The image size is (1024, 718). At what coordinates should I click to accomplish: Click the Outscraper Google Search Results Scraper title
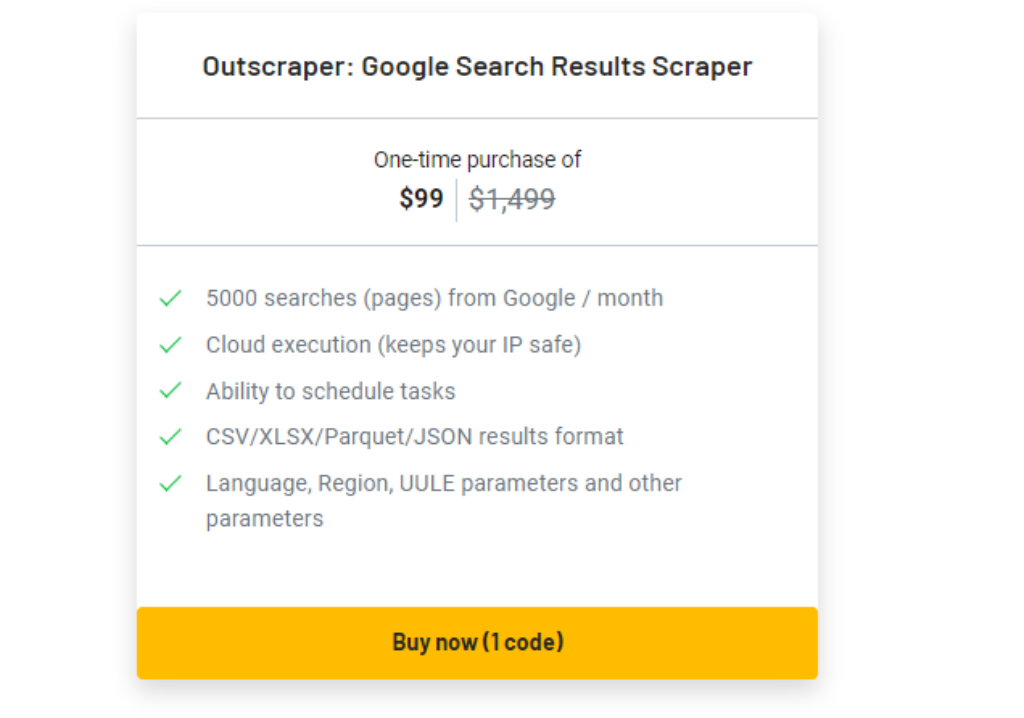pos(477,67)
